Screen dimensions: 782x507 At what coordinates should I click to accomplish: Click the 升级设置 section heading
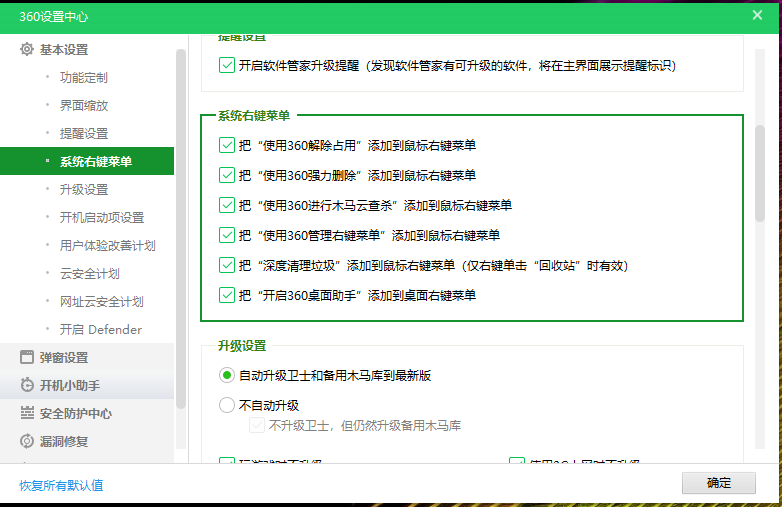pyautogui.click(x=242, y=345)
